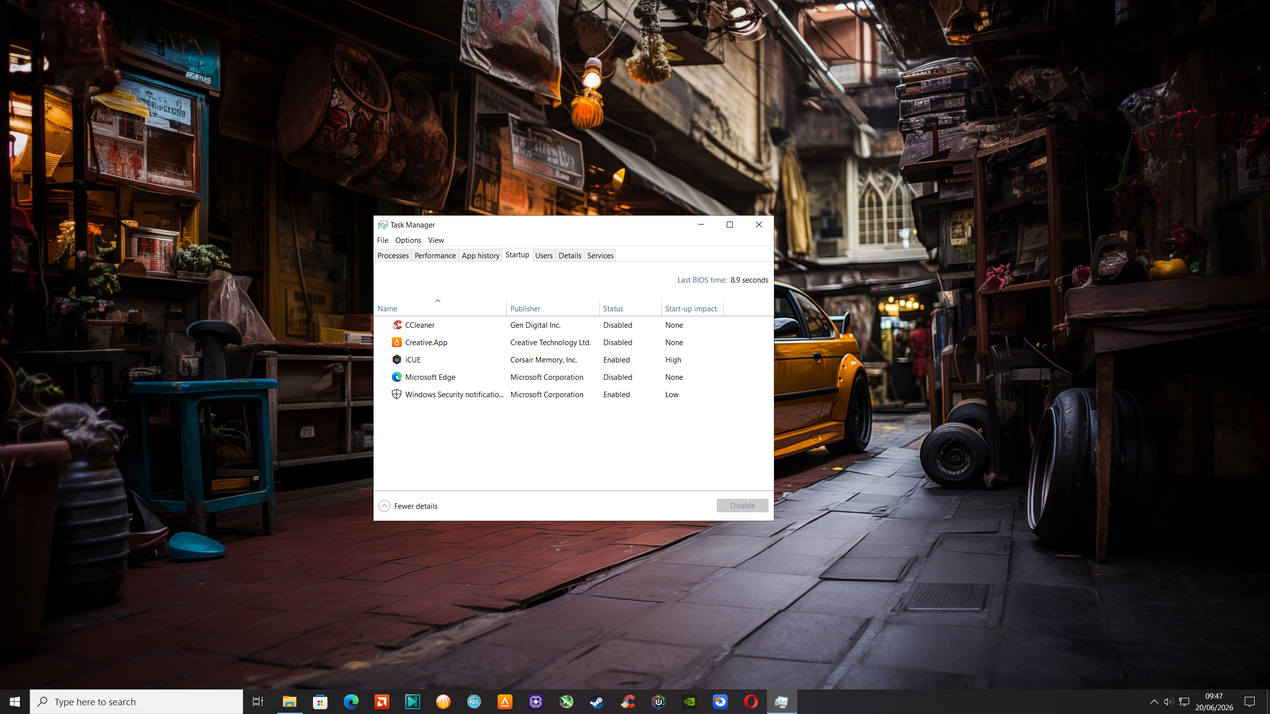Click the Microsoft Edge icon in the startup list
Image resolution: width=1270 pixels, height=714 pixels.
coord(397,377)
